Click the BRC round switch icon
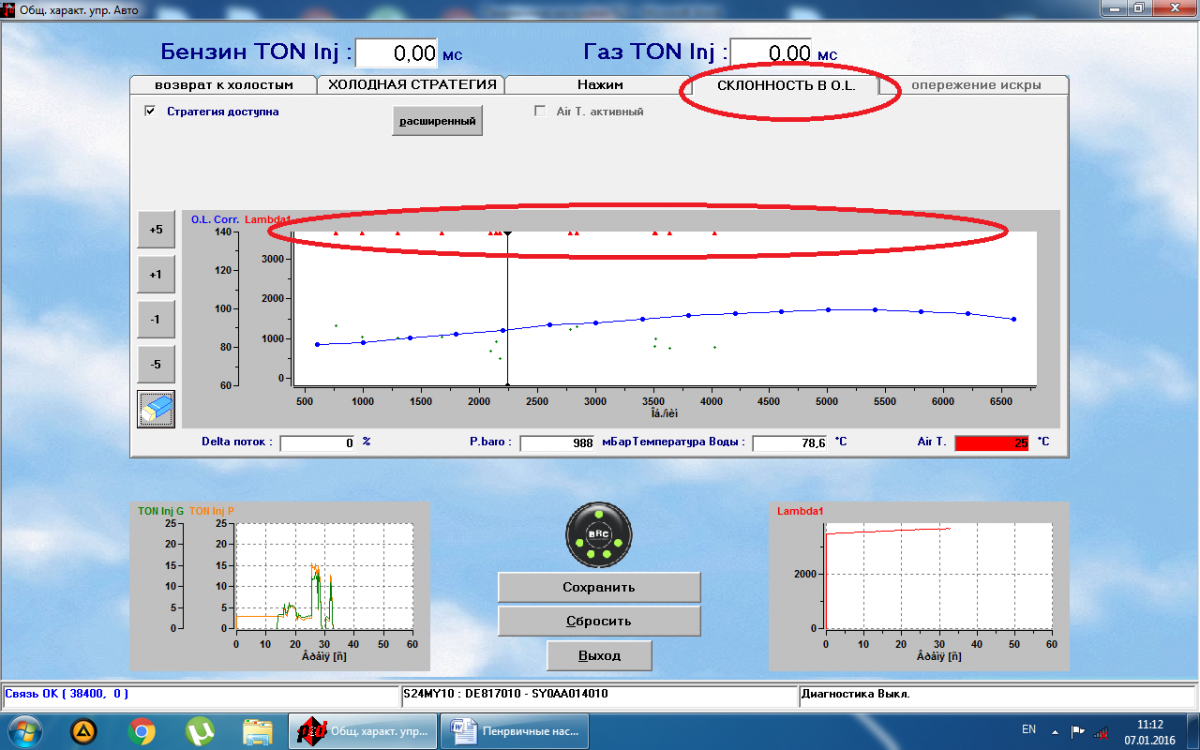This screenshot has width=1200, height=750. click(598, 534)
